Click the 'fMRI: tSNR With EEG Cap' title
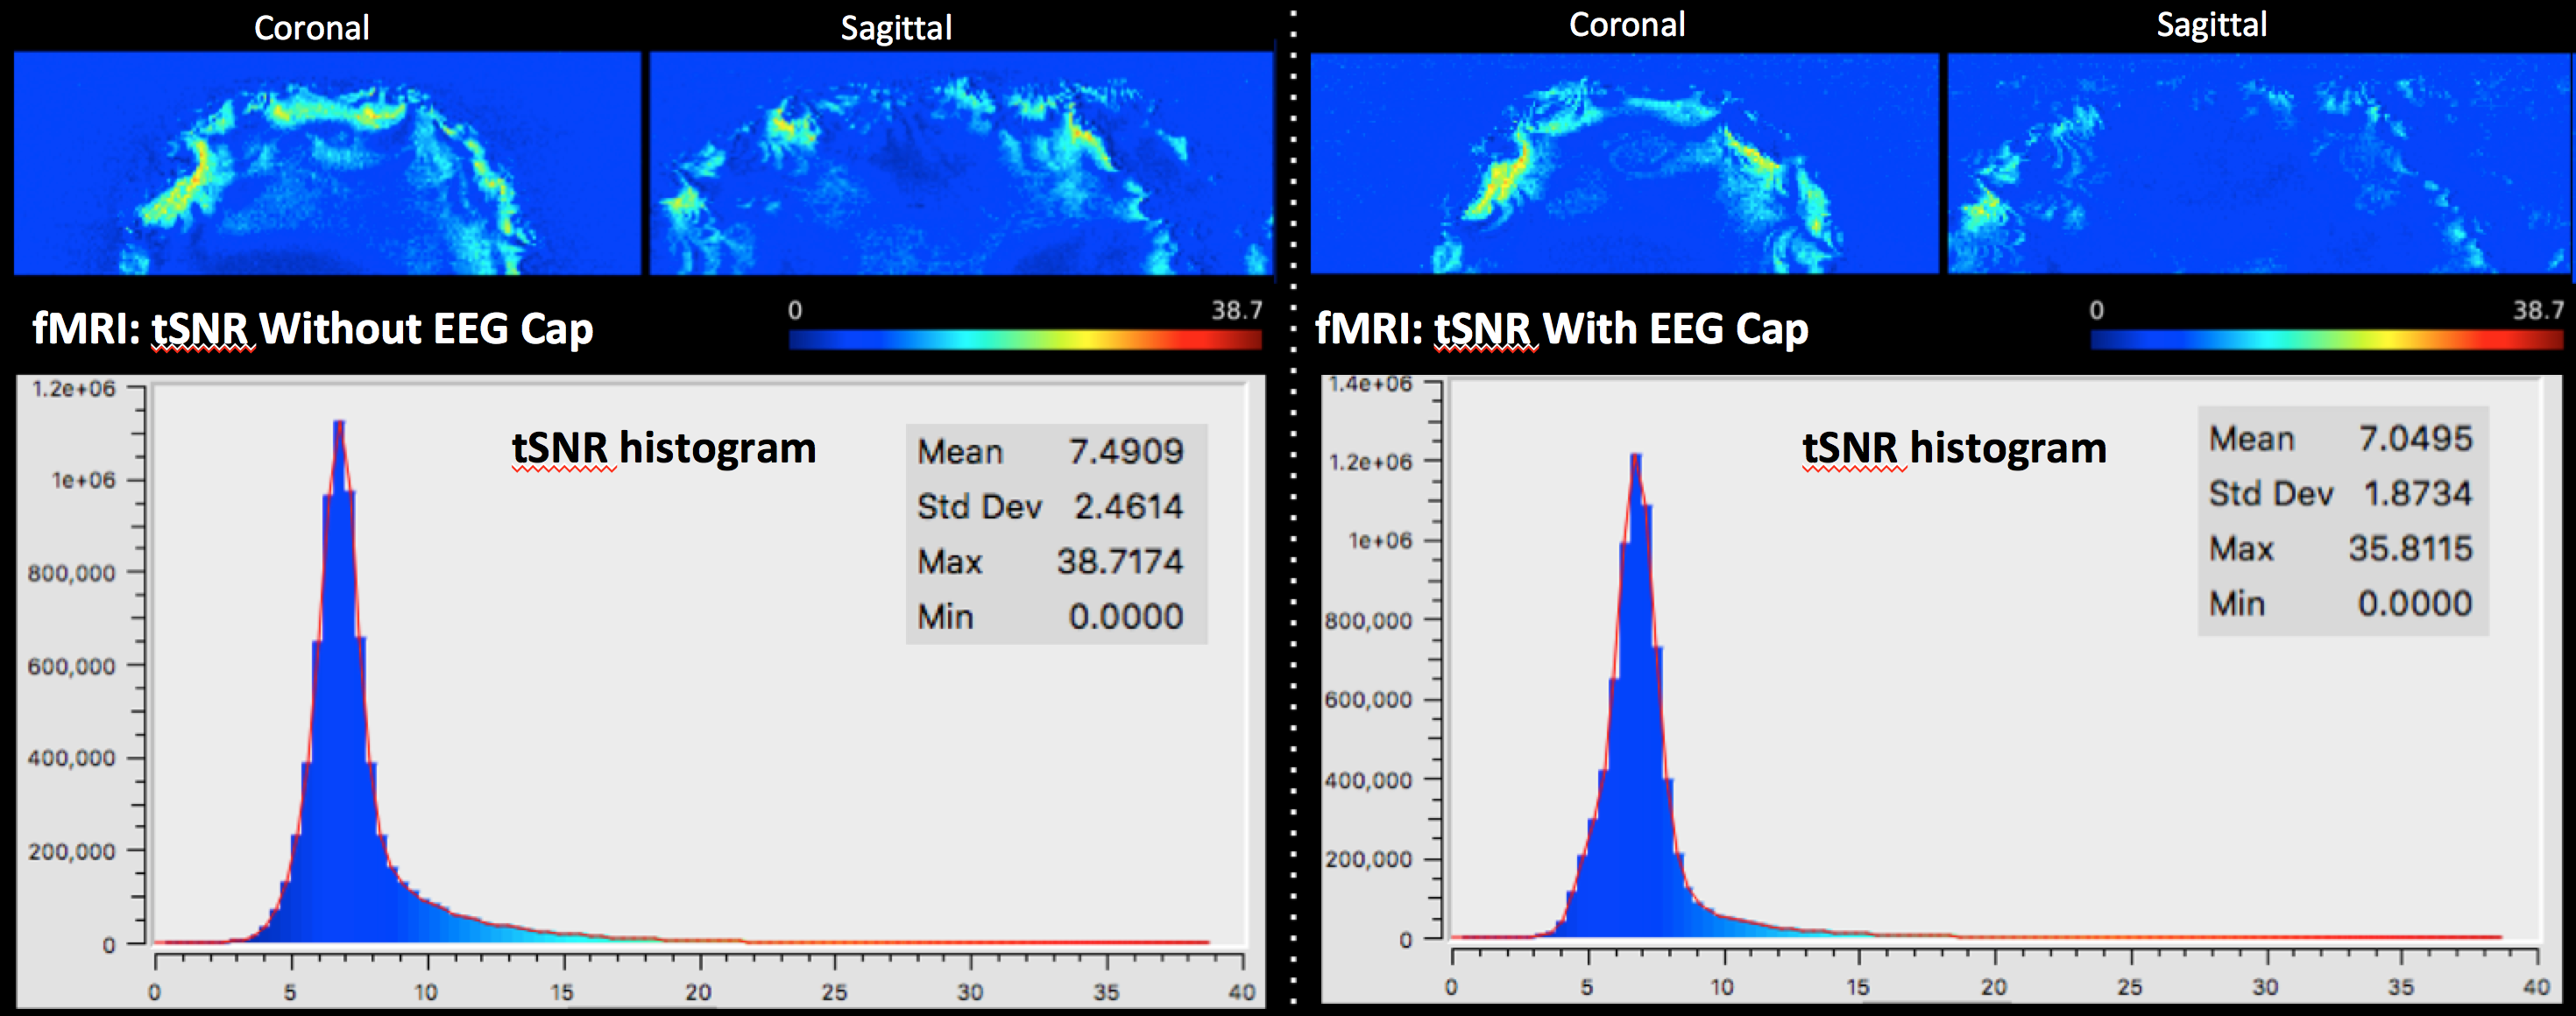The width and height of the screenshot is (2576, 1016). tap(1561, 329)
